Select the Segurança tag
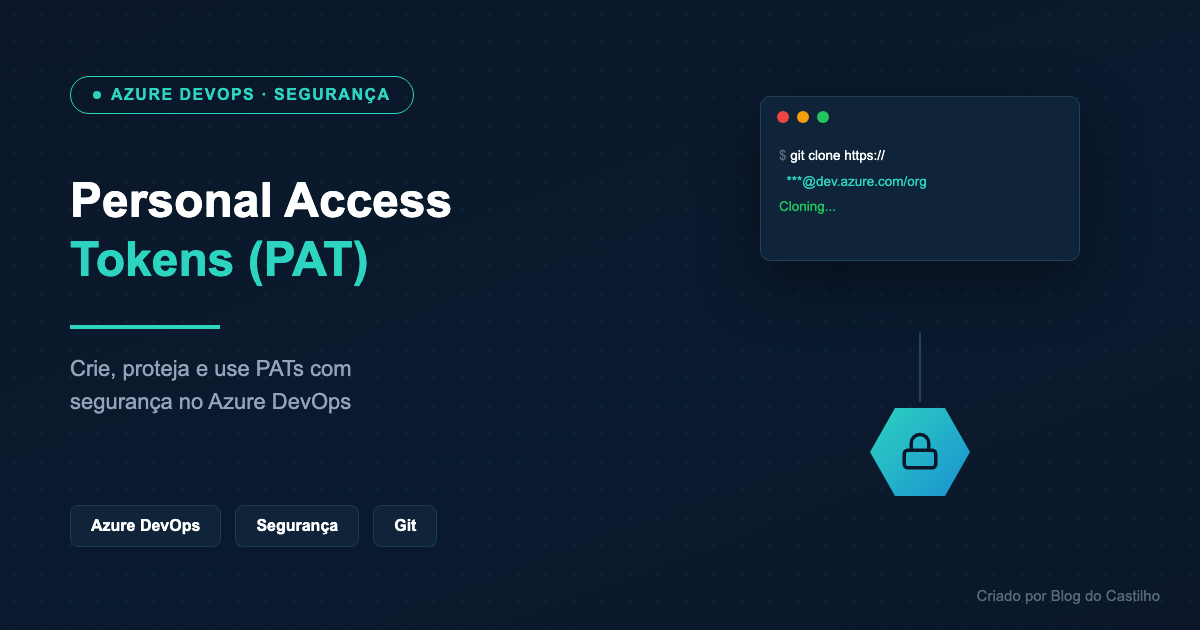 coord(297,526)
